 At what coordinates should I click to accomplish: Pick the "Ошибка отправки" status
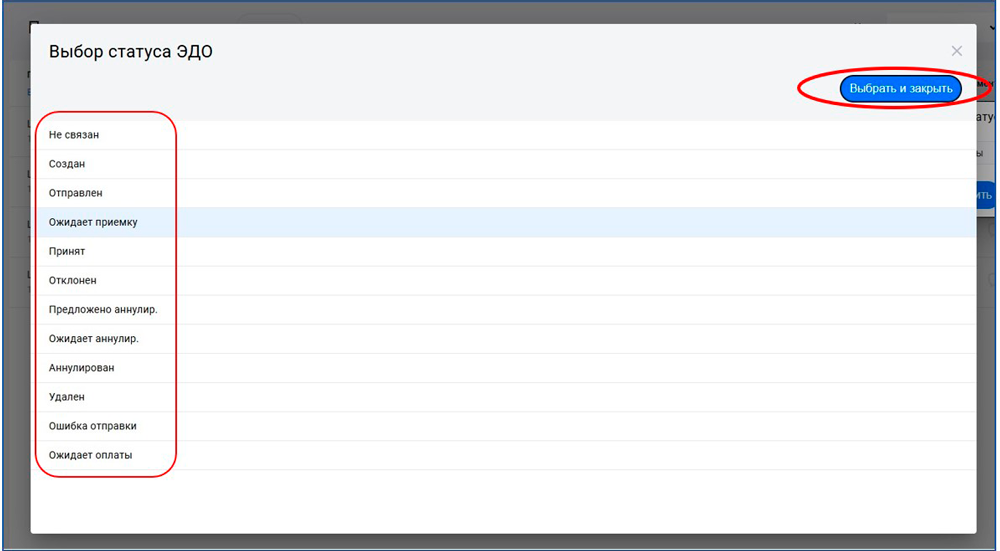[93, 426]
